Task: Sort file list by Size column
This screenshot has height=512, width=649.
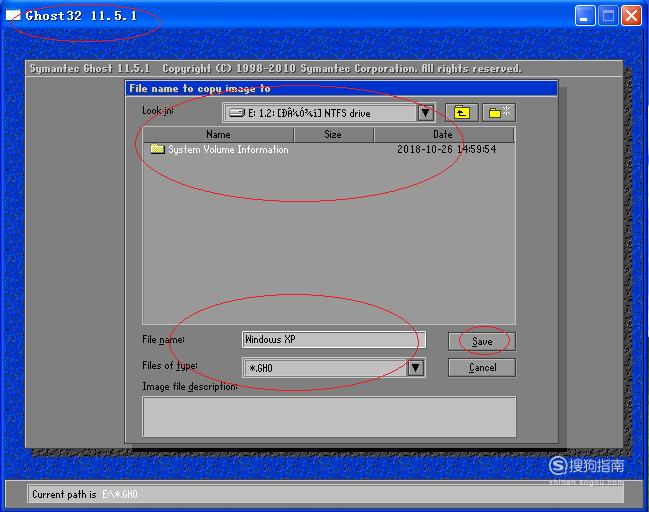Action: 333,135
